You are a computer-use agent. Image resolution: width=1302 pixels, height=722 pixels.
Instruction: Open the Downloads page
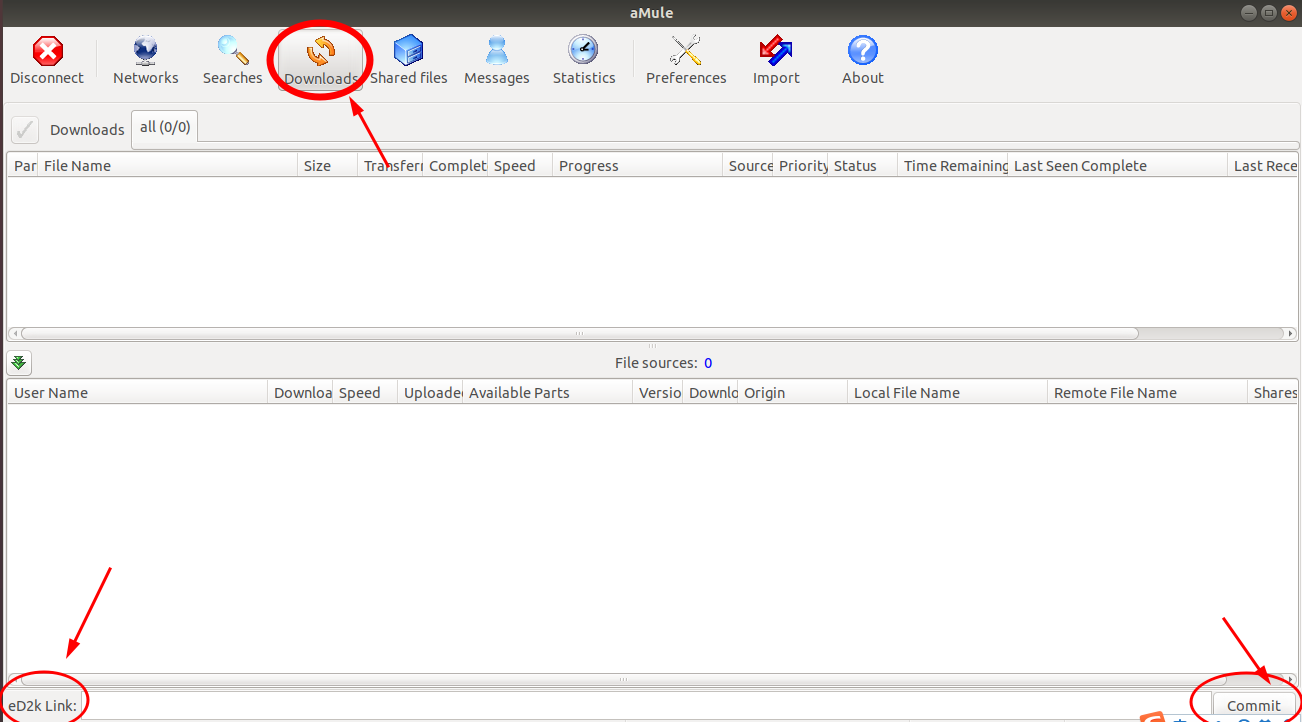tap(321, 61)
